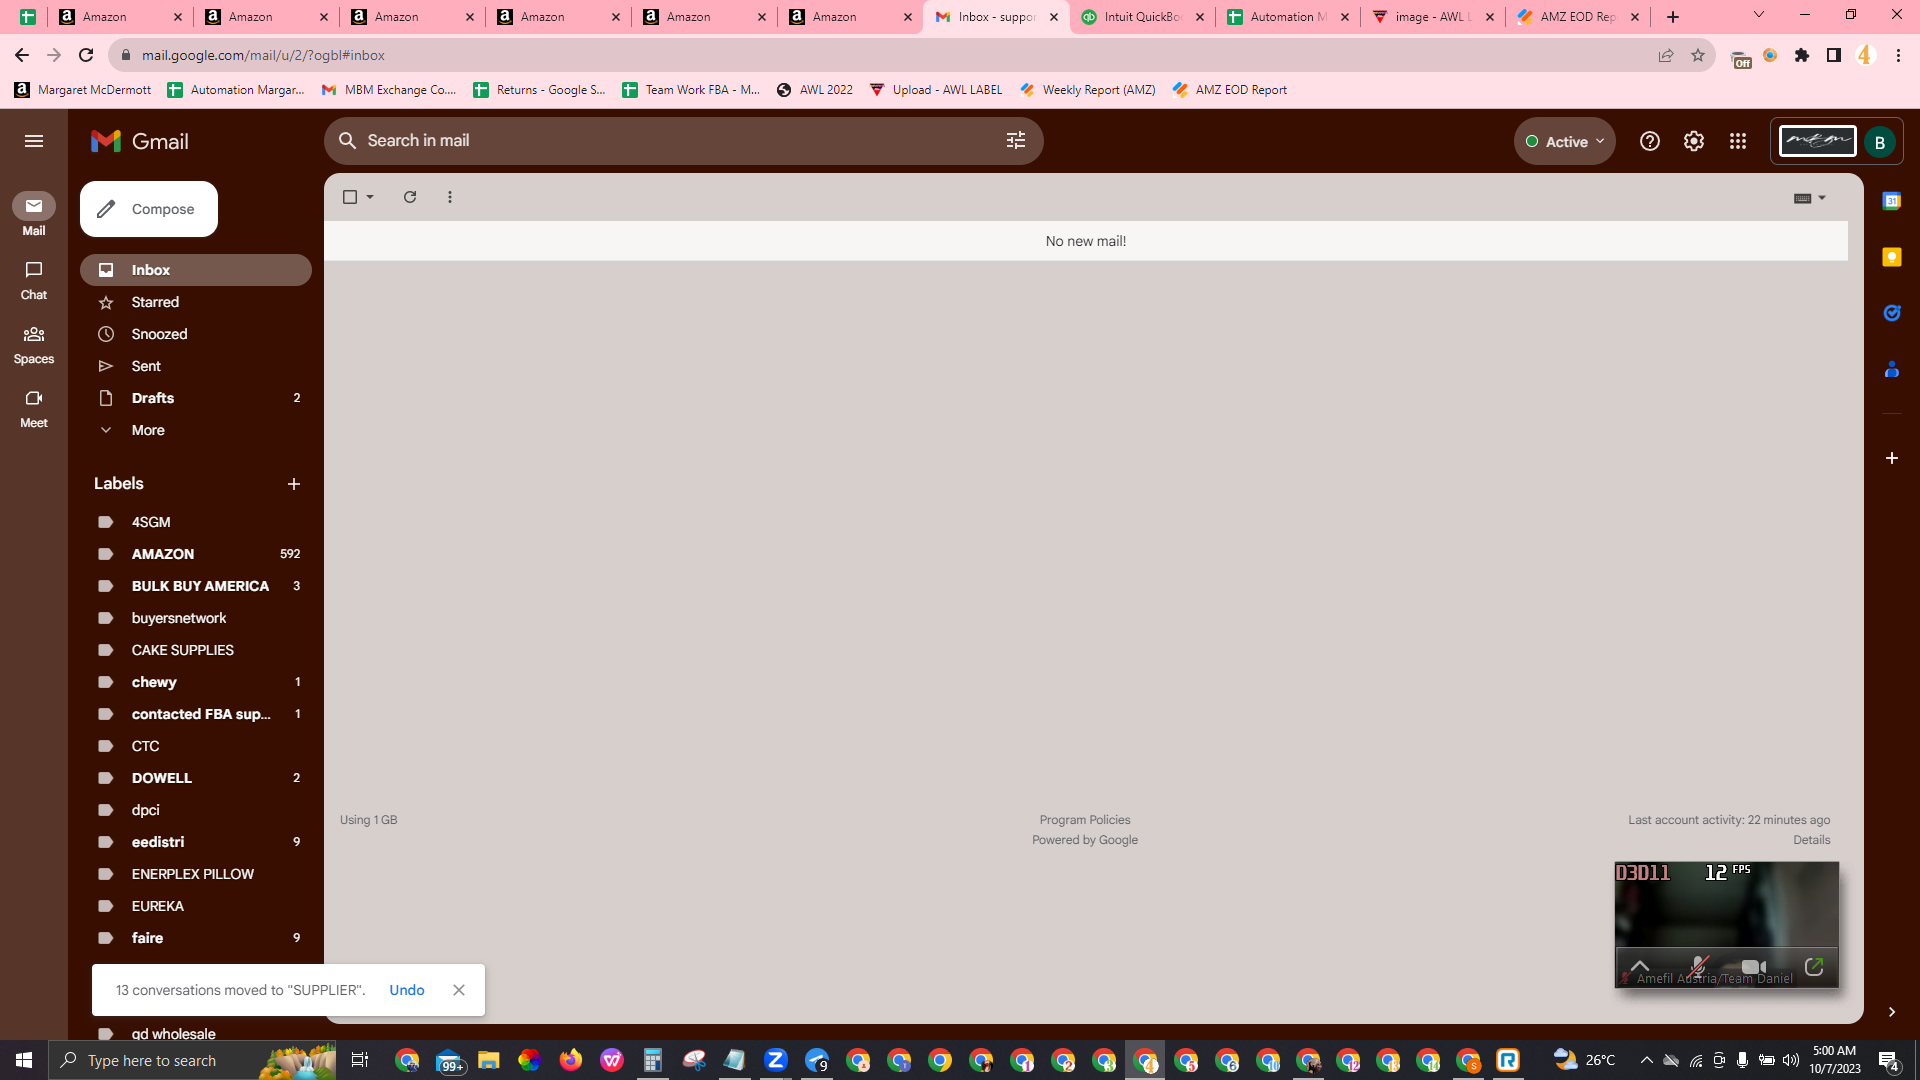Open select options dropdown arrow
Viewport: 1920px width, 1080px height.
pyautogui.click(x=370, y=197)
